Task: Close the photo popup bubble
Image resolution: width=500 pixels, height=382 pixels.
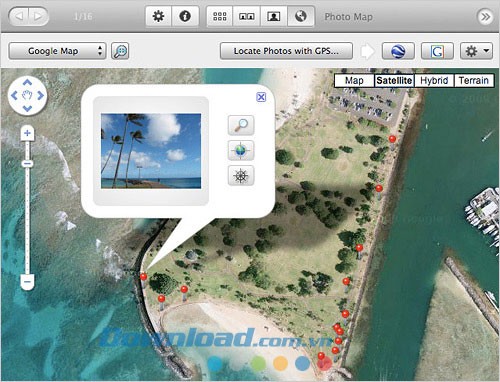Action: (261, 97)
